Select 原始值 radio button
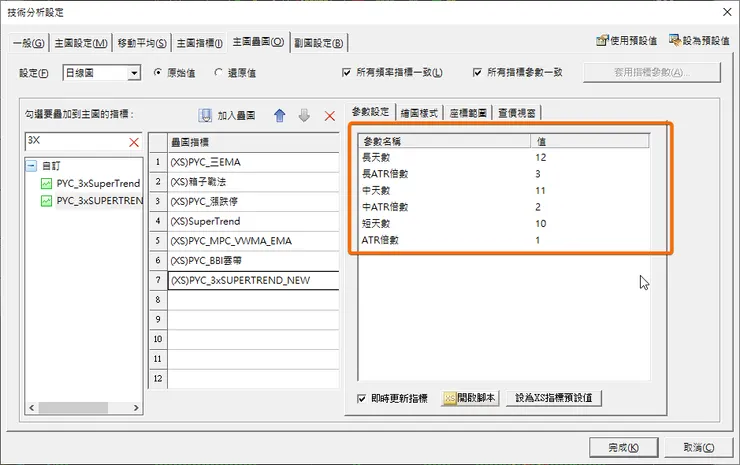This screenshot has width=740, height=465. 158,73
